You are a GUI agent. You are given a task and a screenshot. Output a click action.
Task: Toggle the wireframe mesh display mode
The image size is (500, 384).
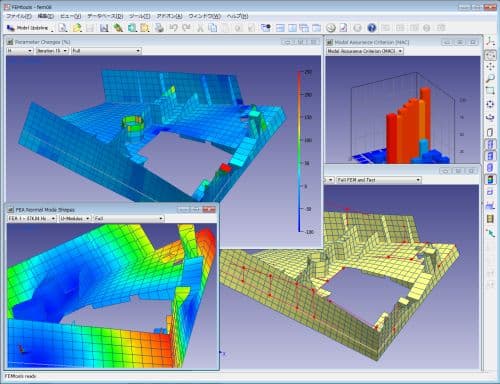[x=490, y=144]
